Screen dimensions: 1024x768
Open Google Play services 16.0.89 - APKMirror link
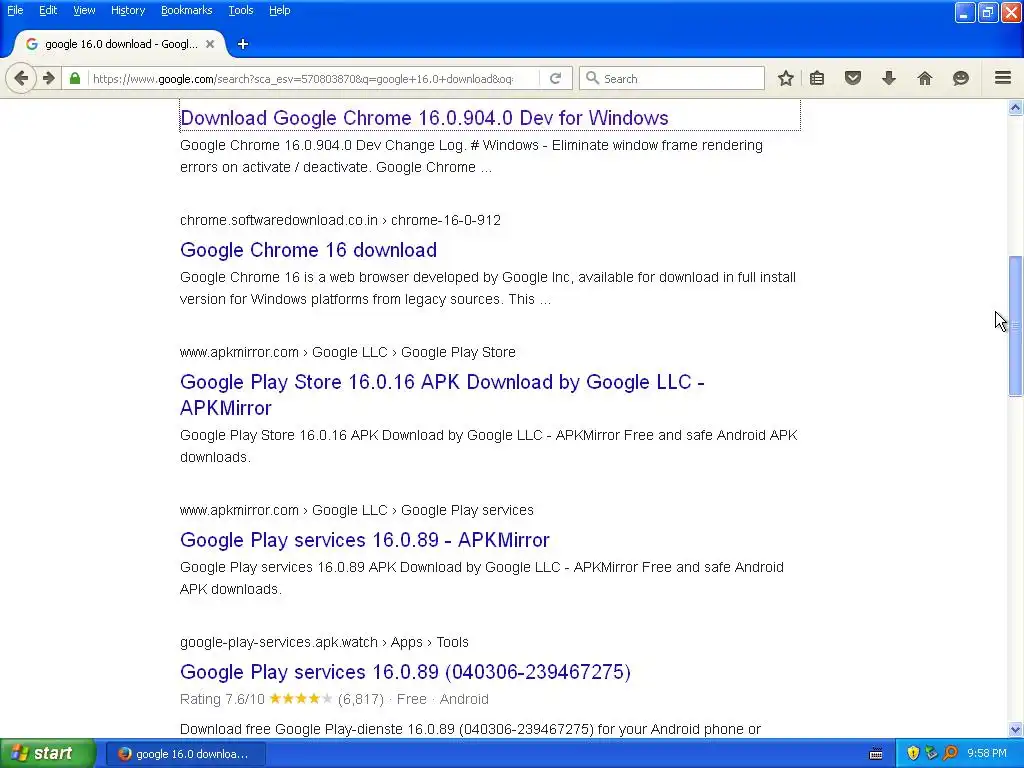364,539
